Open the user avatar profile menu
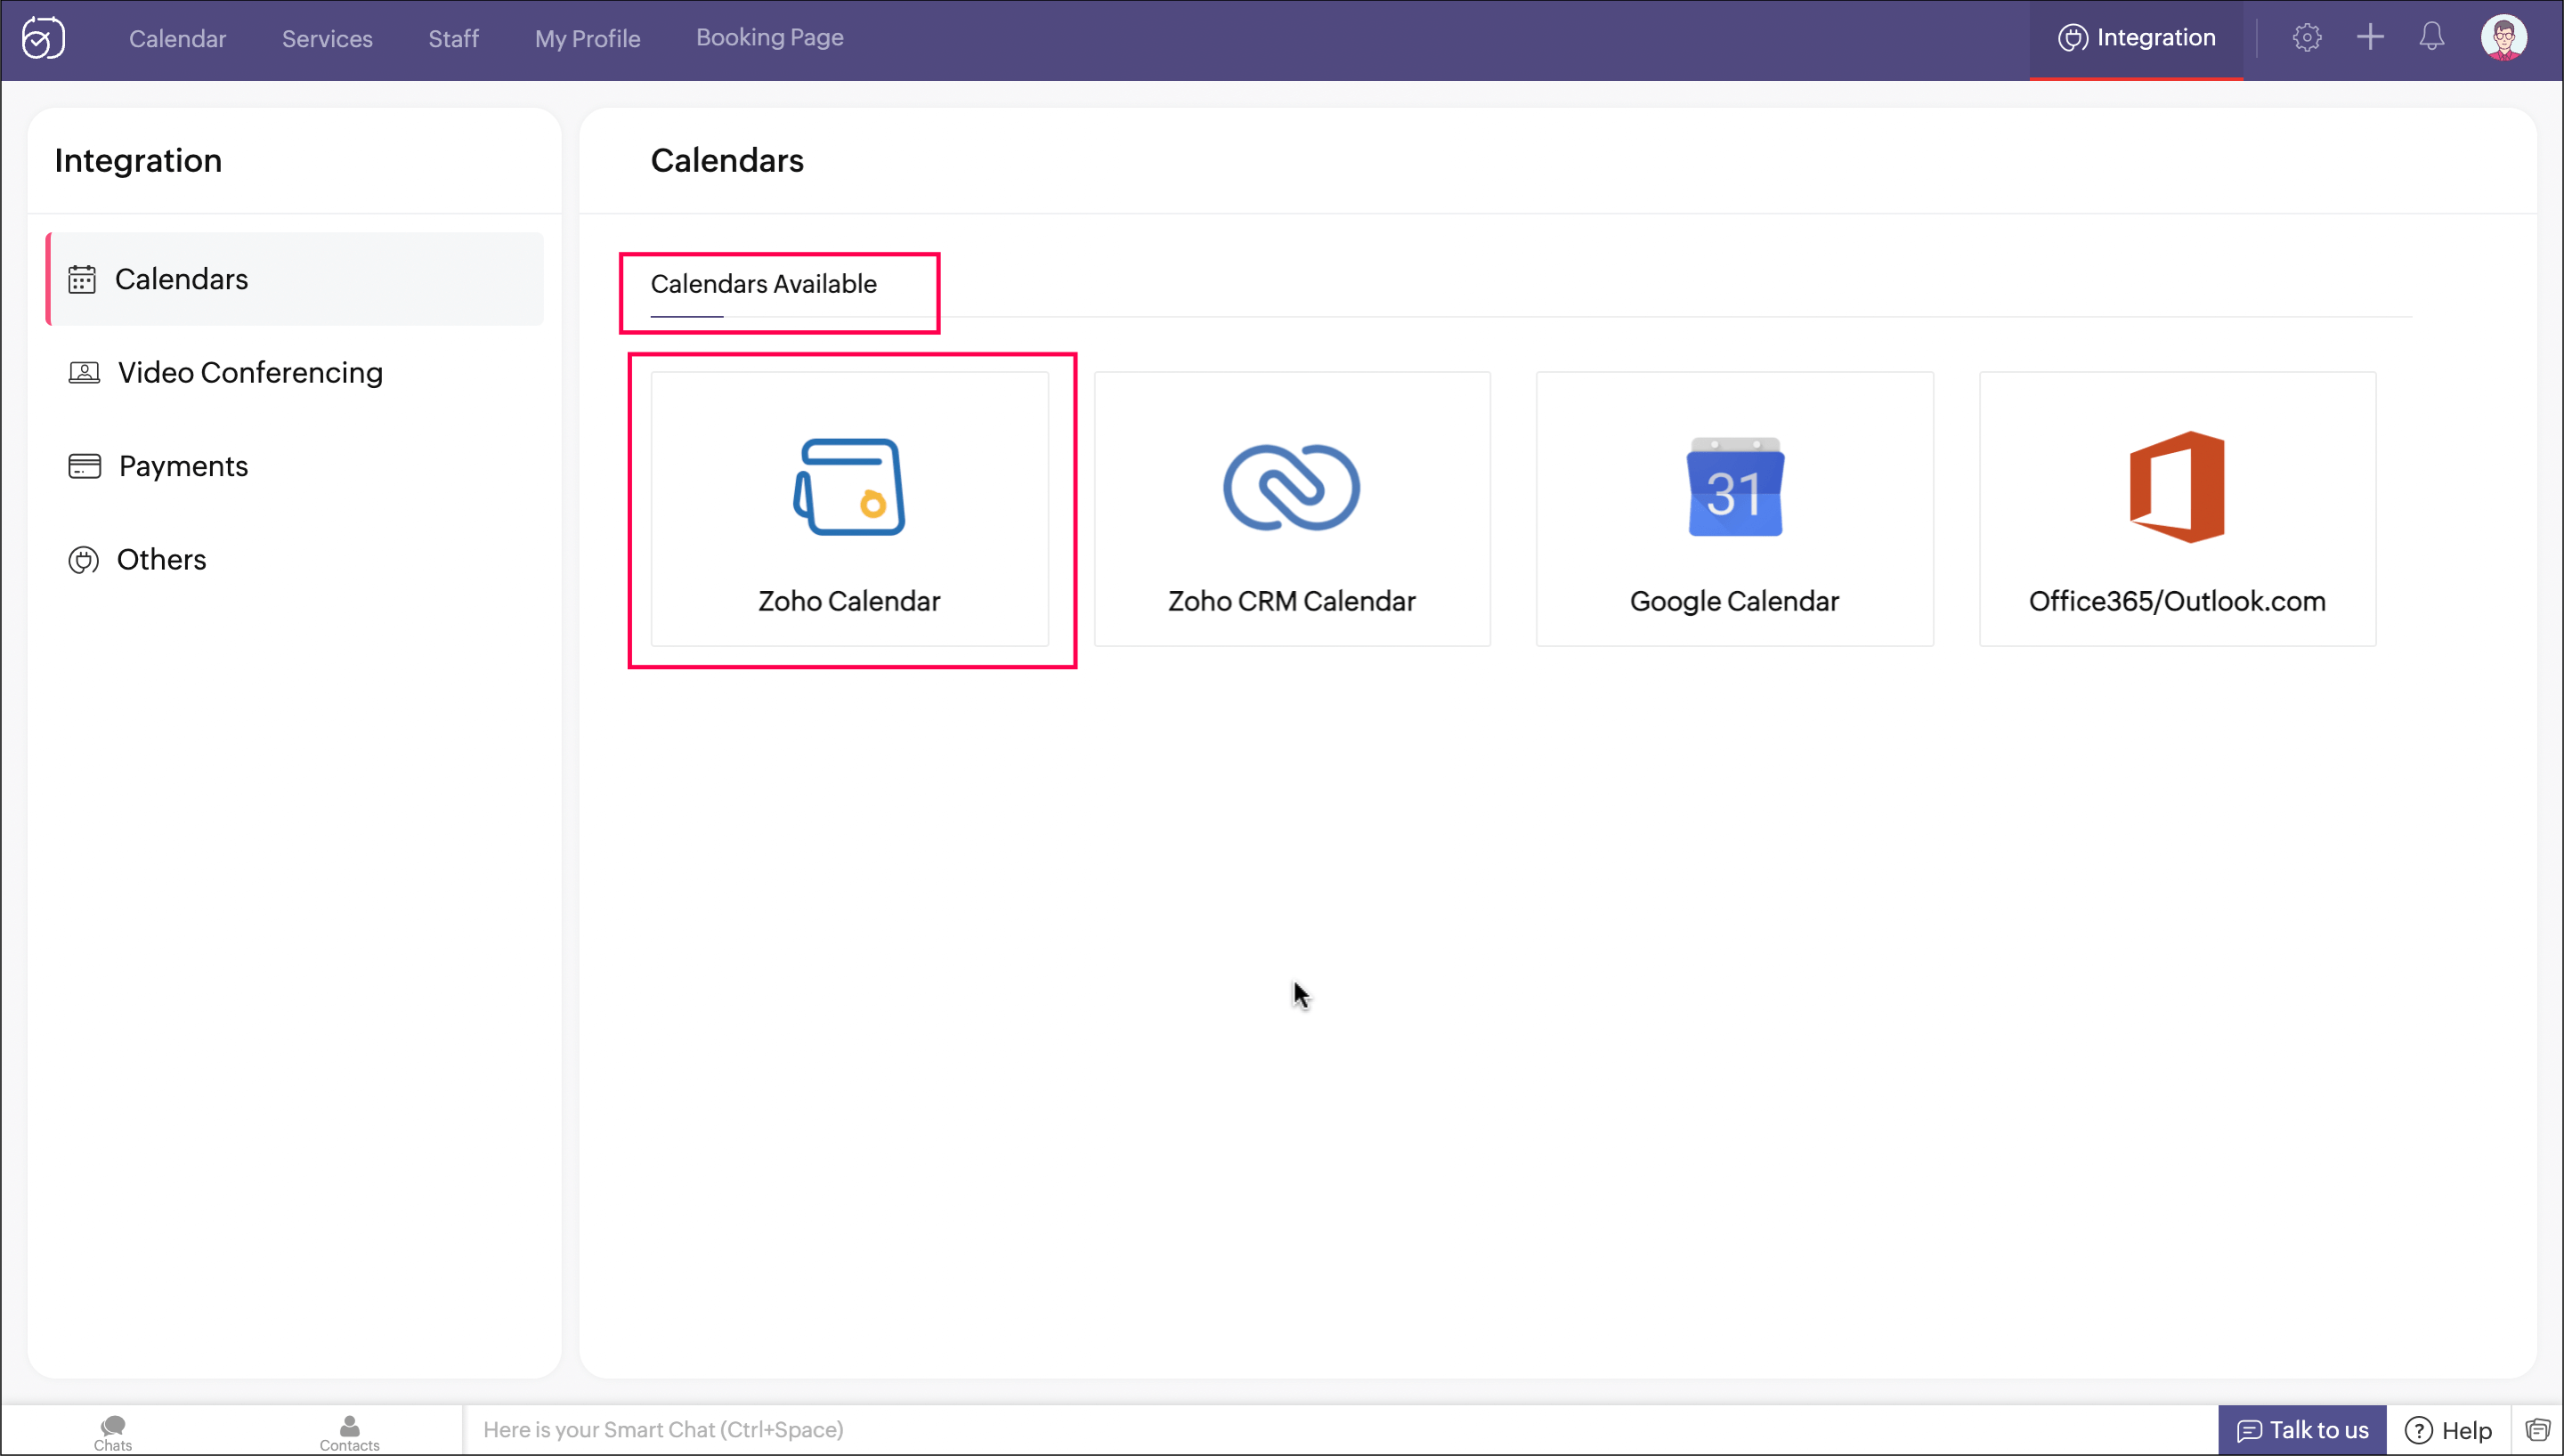The width and height of the screenshot is (2564, 1456). (x=2503, y=38)
